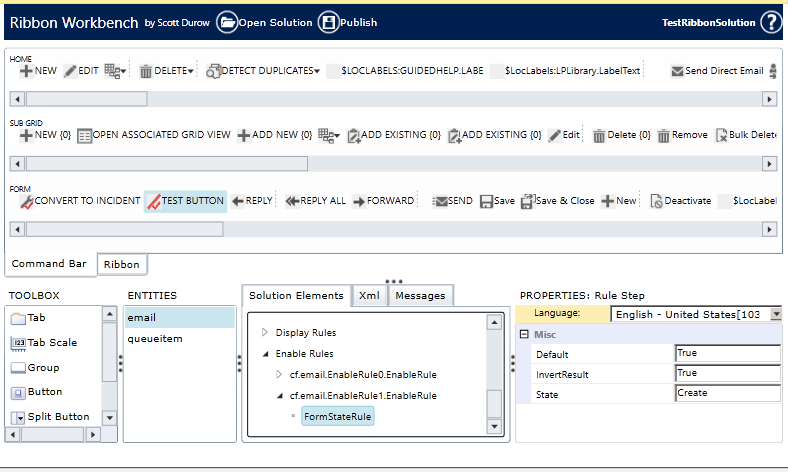Collapse cf.email.EnableRule1.EnableRule node
Image resolution: width=788 pixels, height=472 pixels.
(280, 396)
